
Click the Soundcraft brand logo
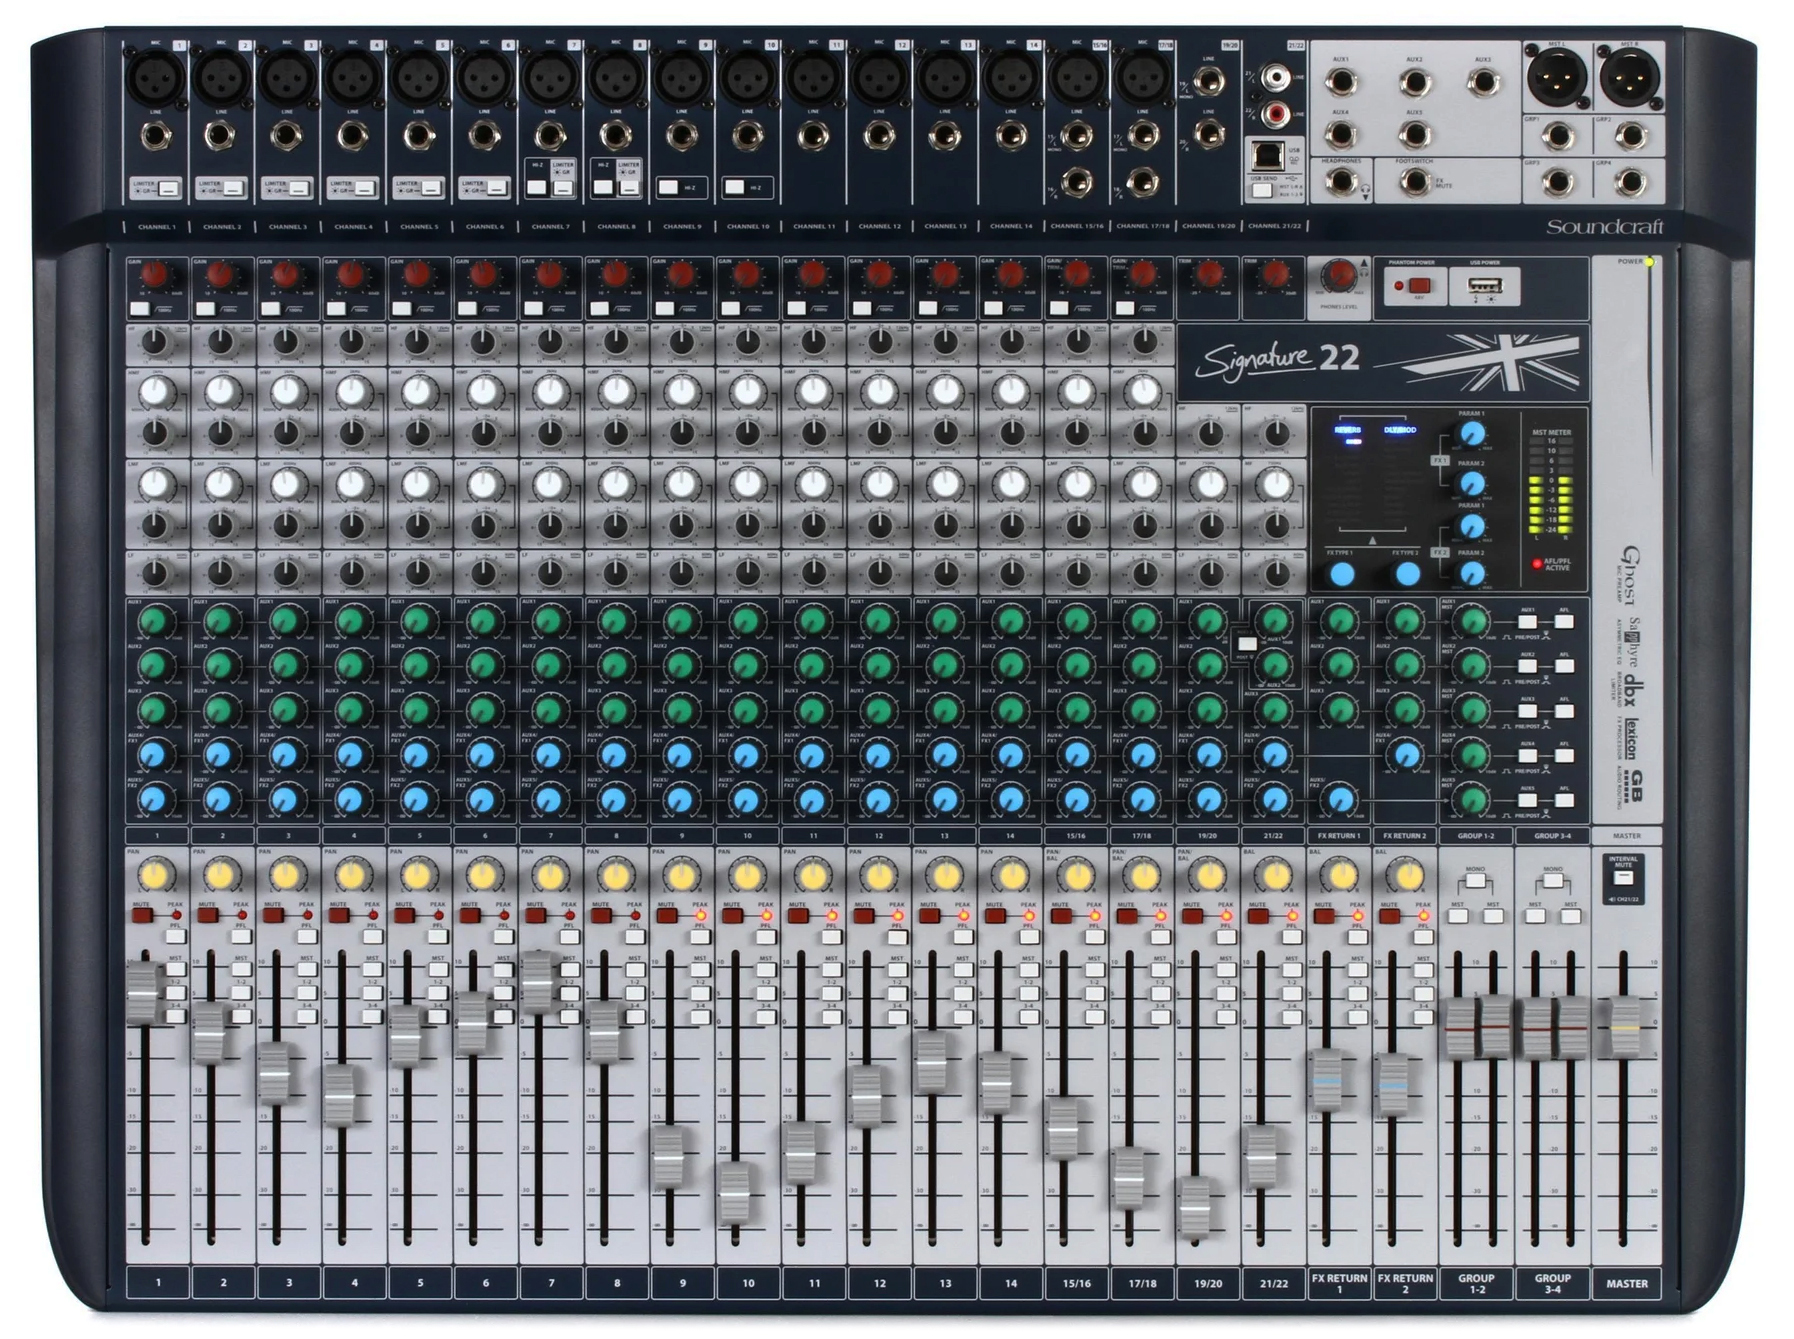point(1604,227)
